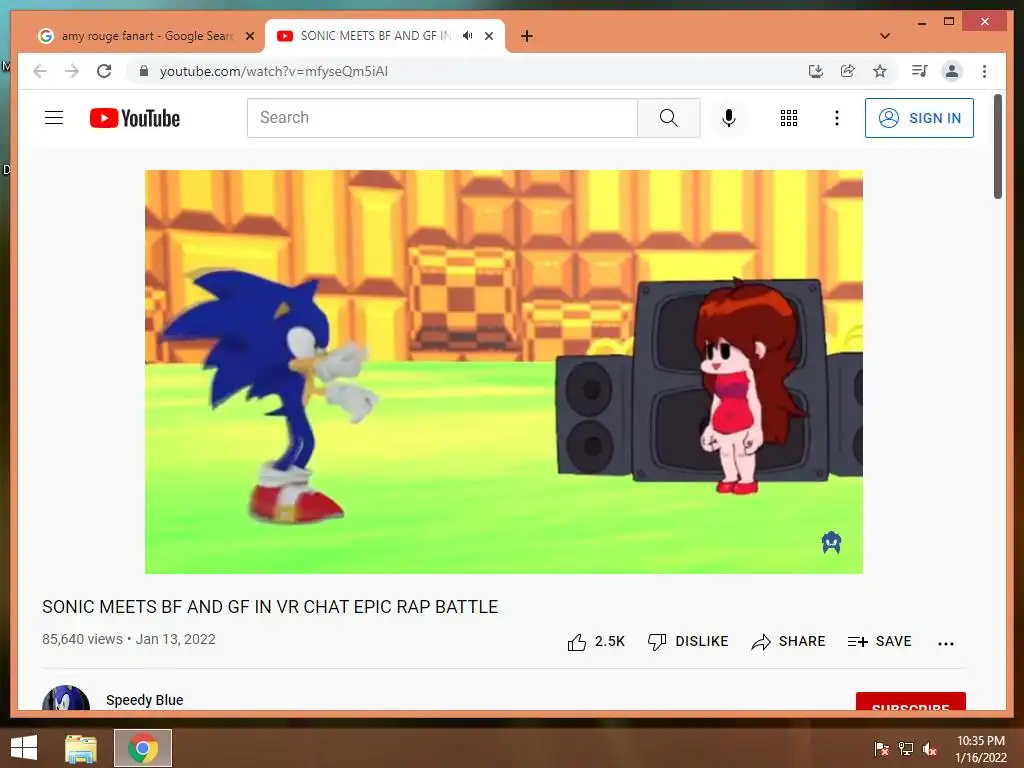
Task: Go to YouTube home via logo
Action: [x=135, y=118]
